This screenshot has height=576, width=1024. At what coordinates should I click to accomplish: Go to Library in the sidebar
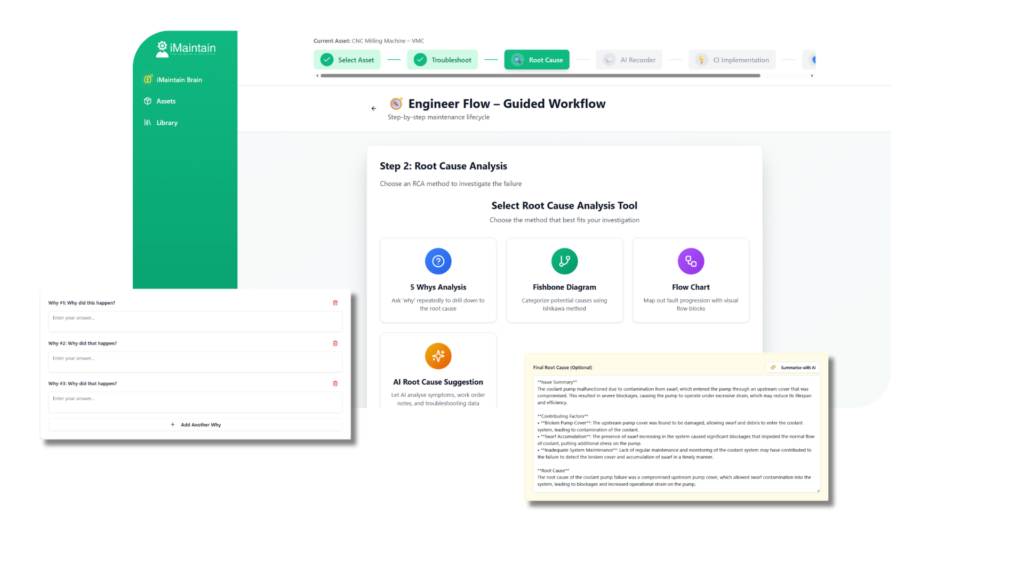pyautogui.click(x=166, y=122)
